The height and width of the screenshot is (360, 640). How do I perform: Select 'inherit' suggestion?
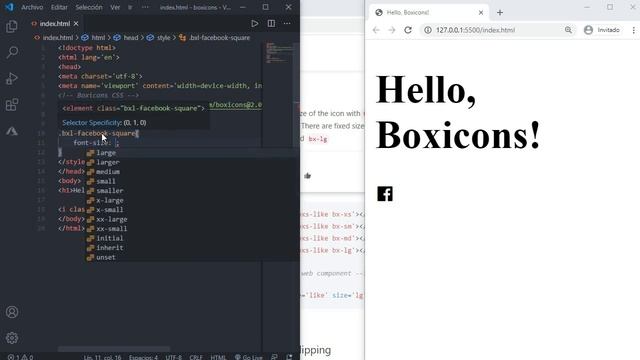click(192, 248)
